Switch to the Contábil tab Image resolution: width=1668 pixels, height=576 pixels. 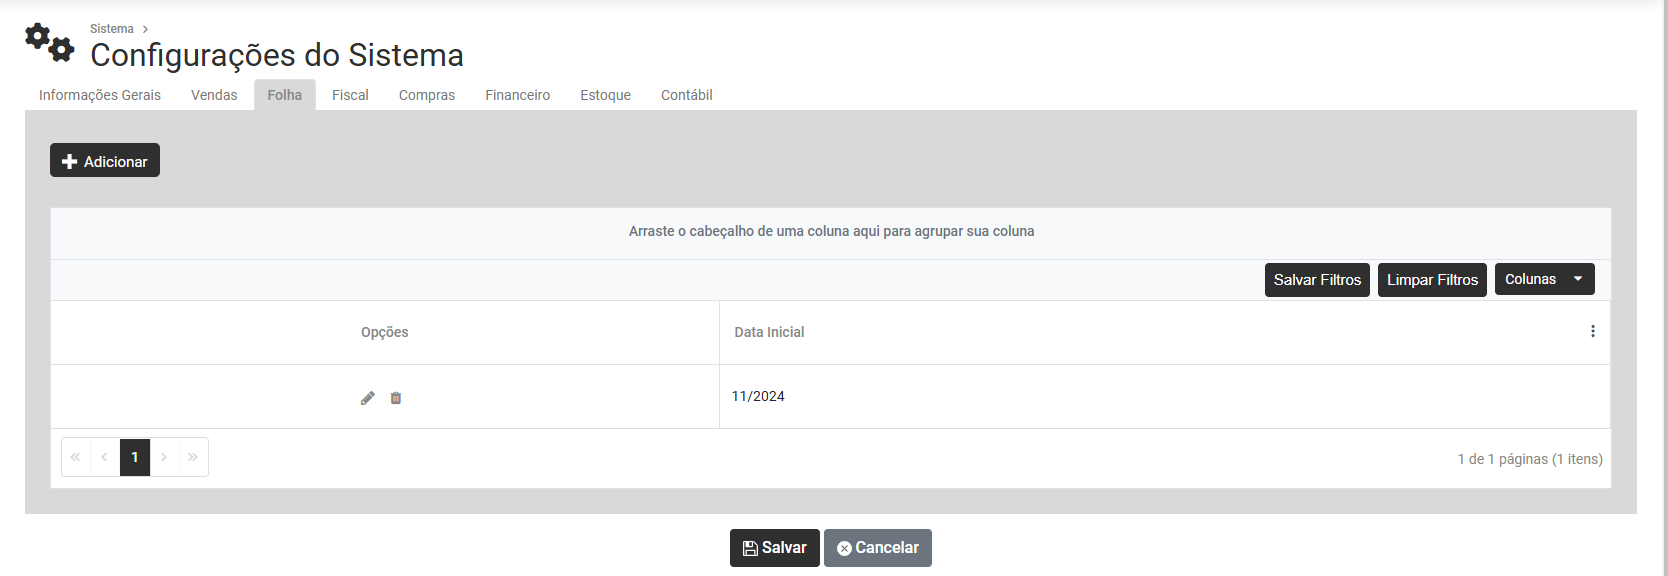(687, 95)
